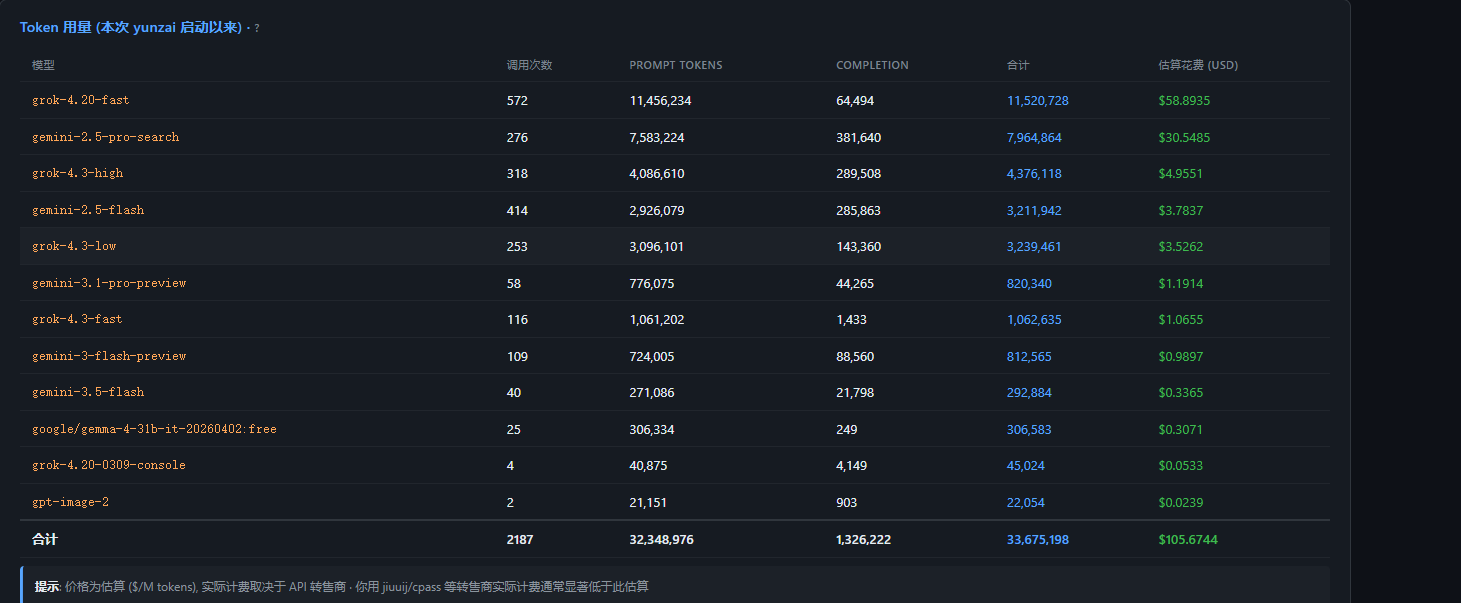
Task: Click the PROMPT TOKENS column header
Action: 676,65
